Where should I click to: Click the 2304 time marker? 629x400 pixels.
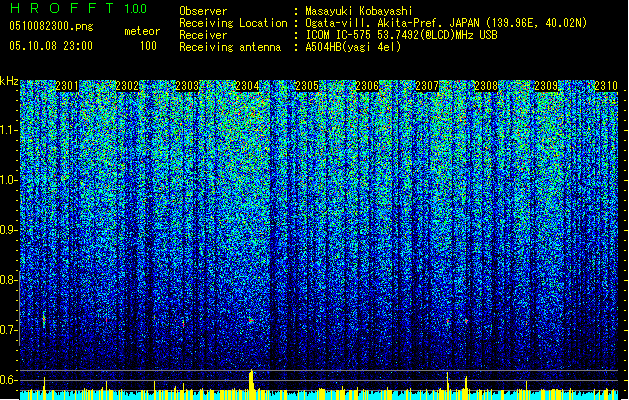click(x=247, y=86)
